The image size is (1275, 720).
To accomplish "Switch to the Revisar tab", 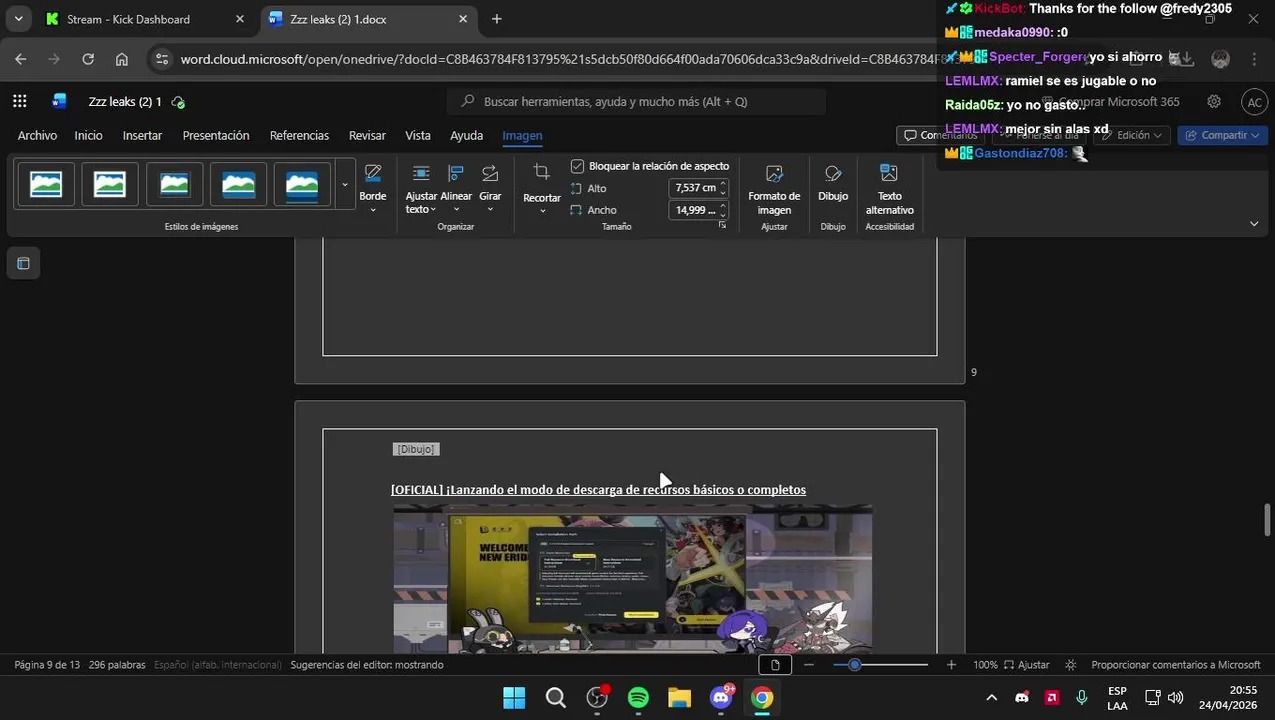I will click(x=367, y=135).
